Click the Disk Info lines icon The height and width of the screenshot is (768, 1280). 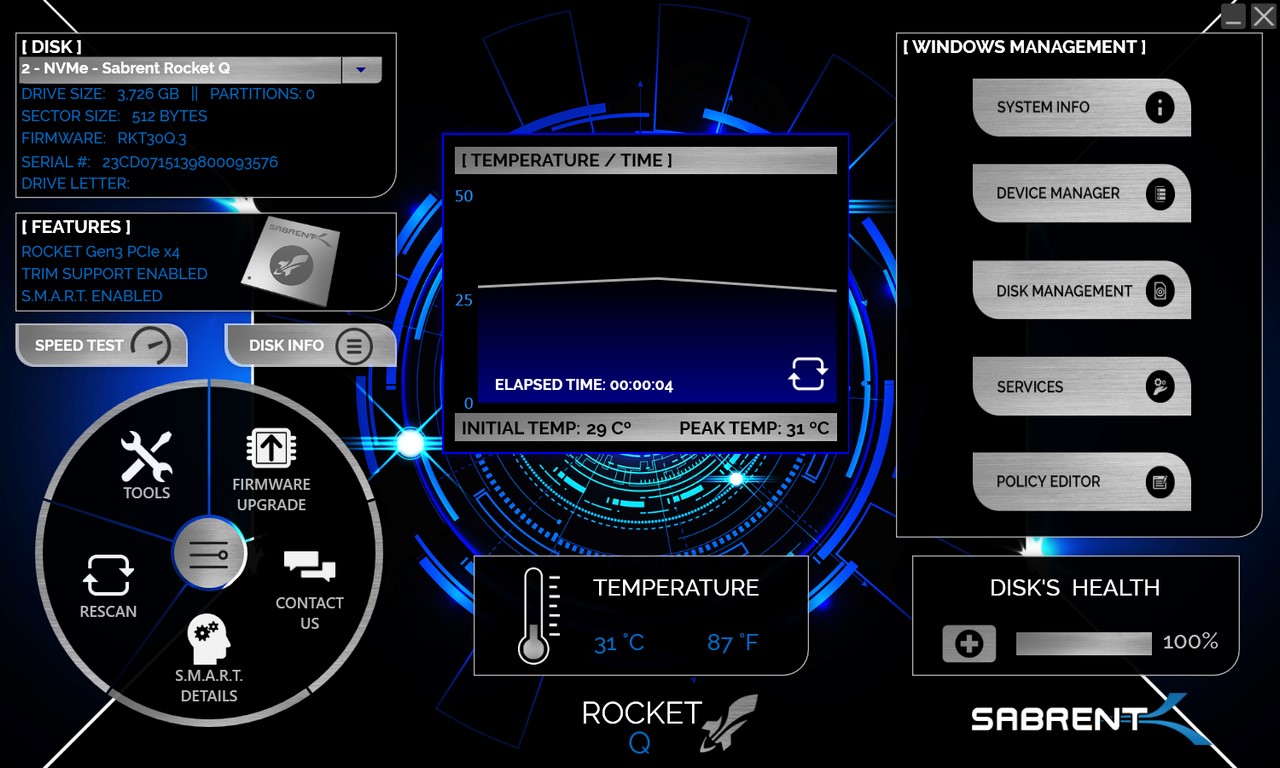click(x=353, y=346)
